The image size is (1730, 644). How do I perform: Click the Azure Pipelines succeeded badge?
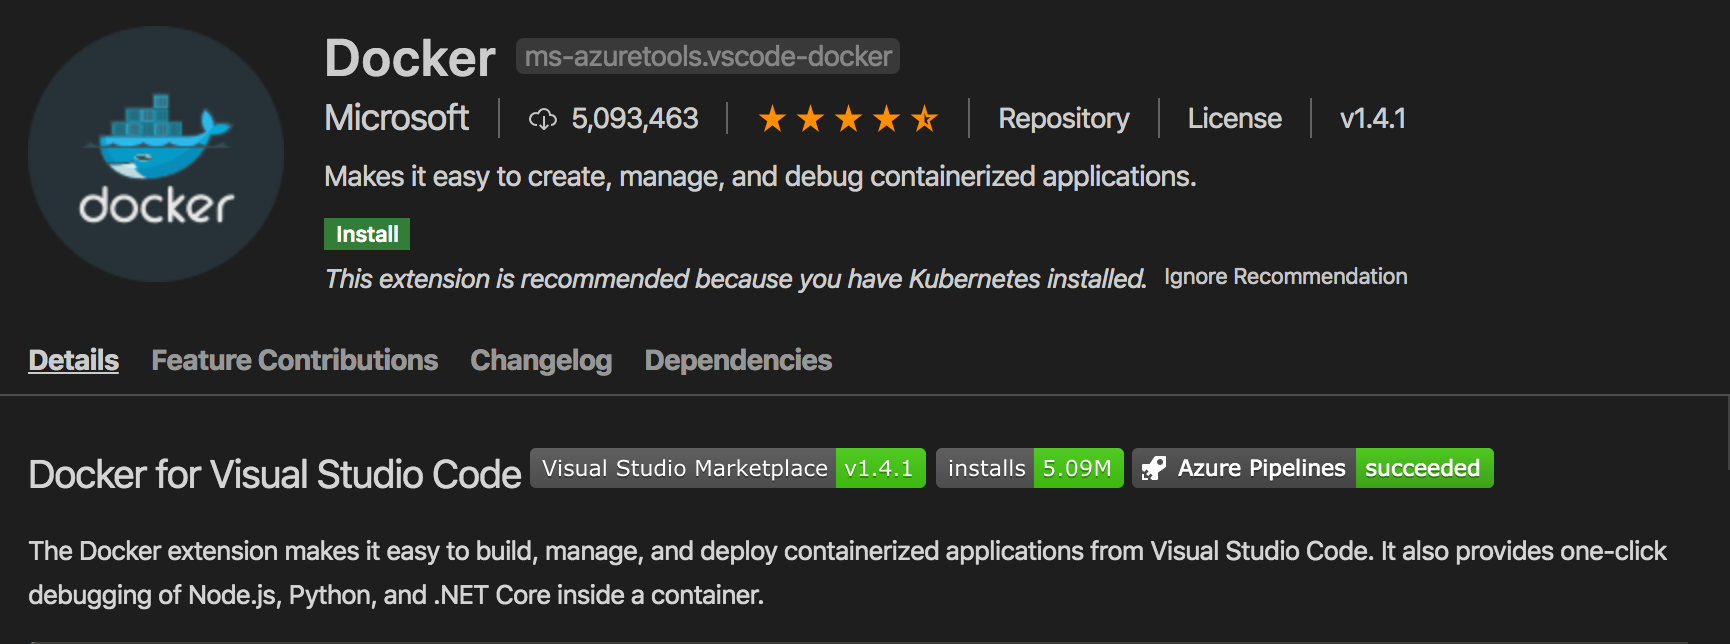1313,468
